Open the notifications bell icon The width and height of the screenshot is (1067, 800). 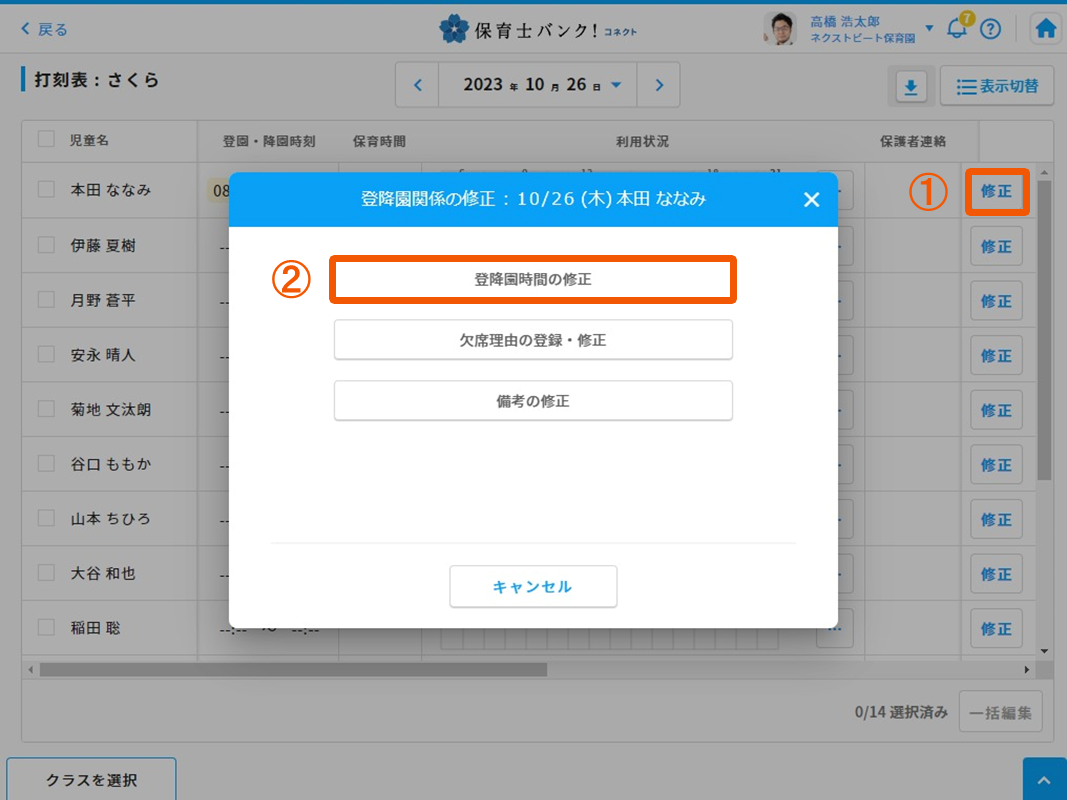click(x=957, y=29)
